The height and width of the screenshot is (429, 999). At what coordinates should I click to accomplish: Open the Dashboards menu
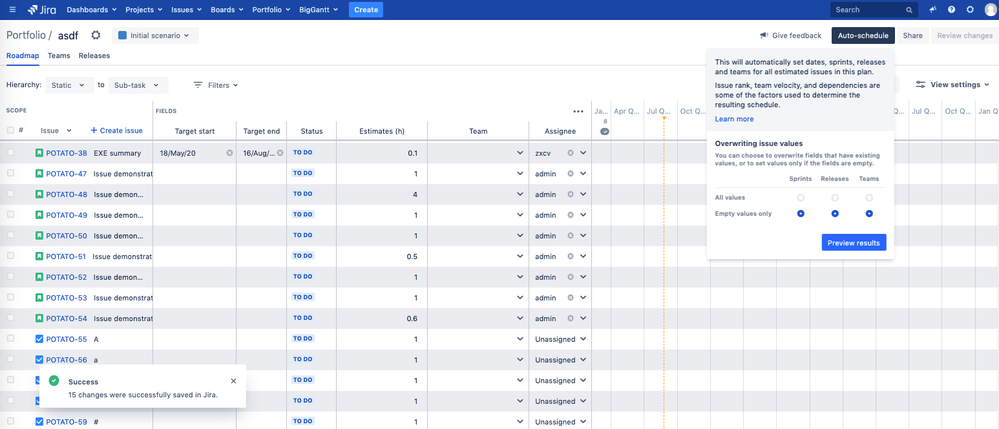click(x=92, y=10)
